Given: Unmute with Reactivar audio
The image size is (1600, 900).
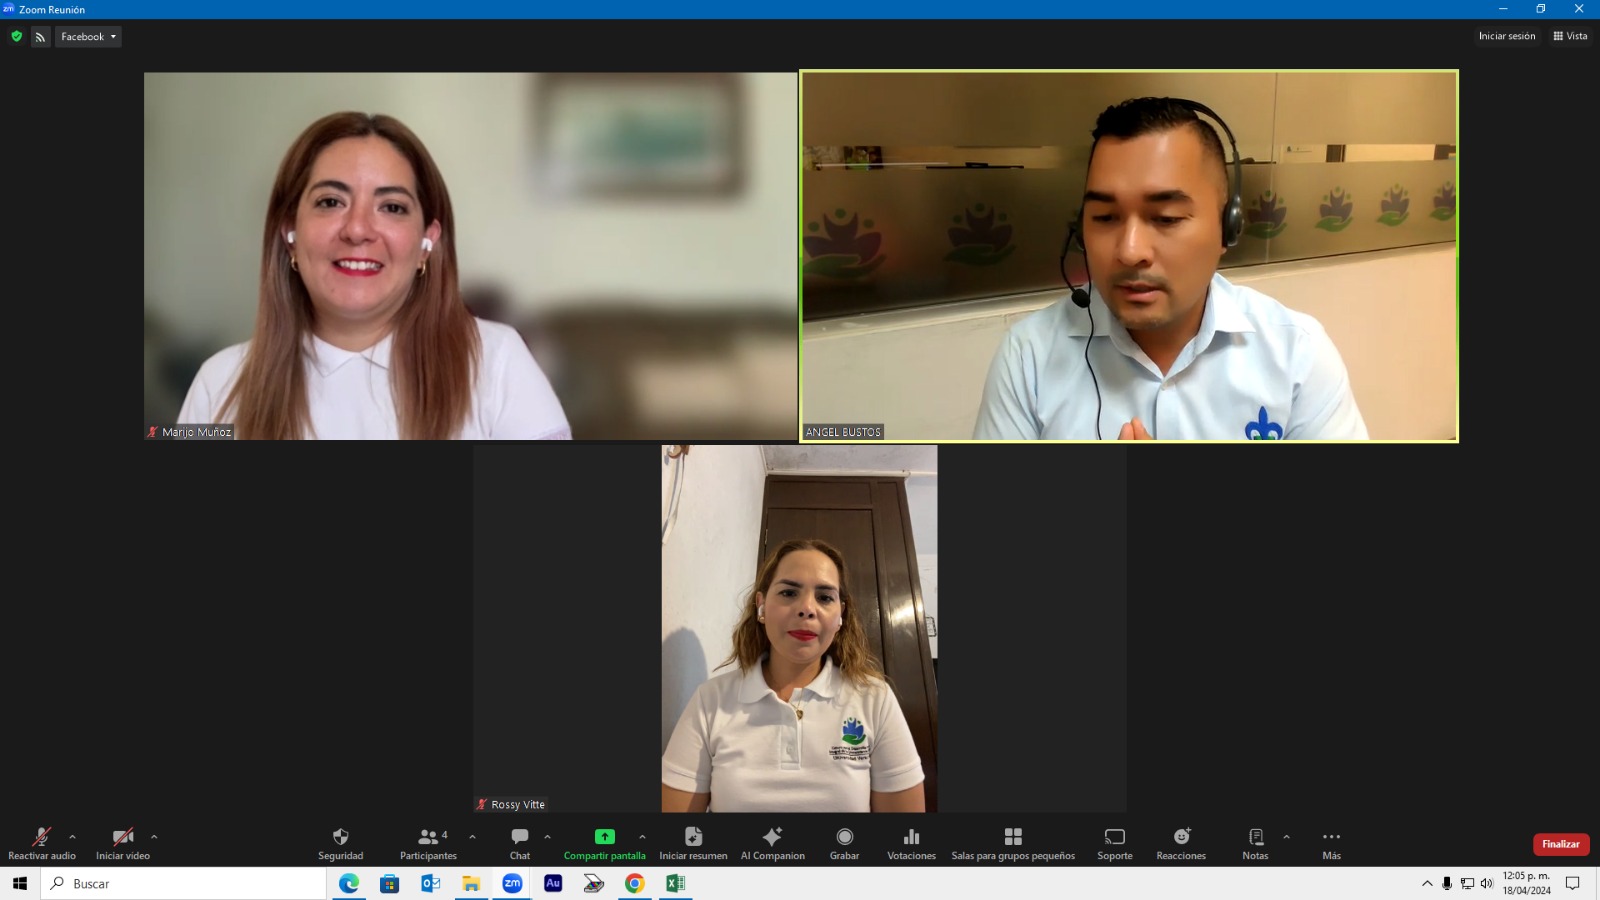Looking at the screenshot, I should (x=42, y=837).
